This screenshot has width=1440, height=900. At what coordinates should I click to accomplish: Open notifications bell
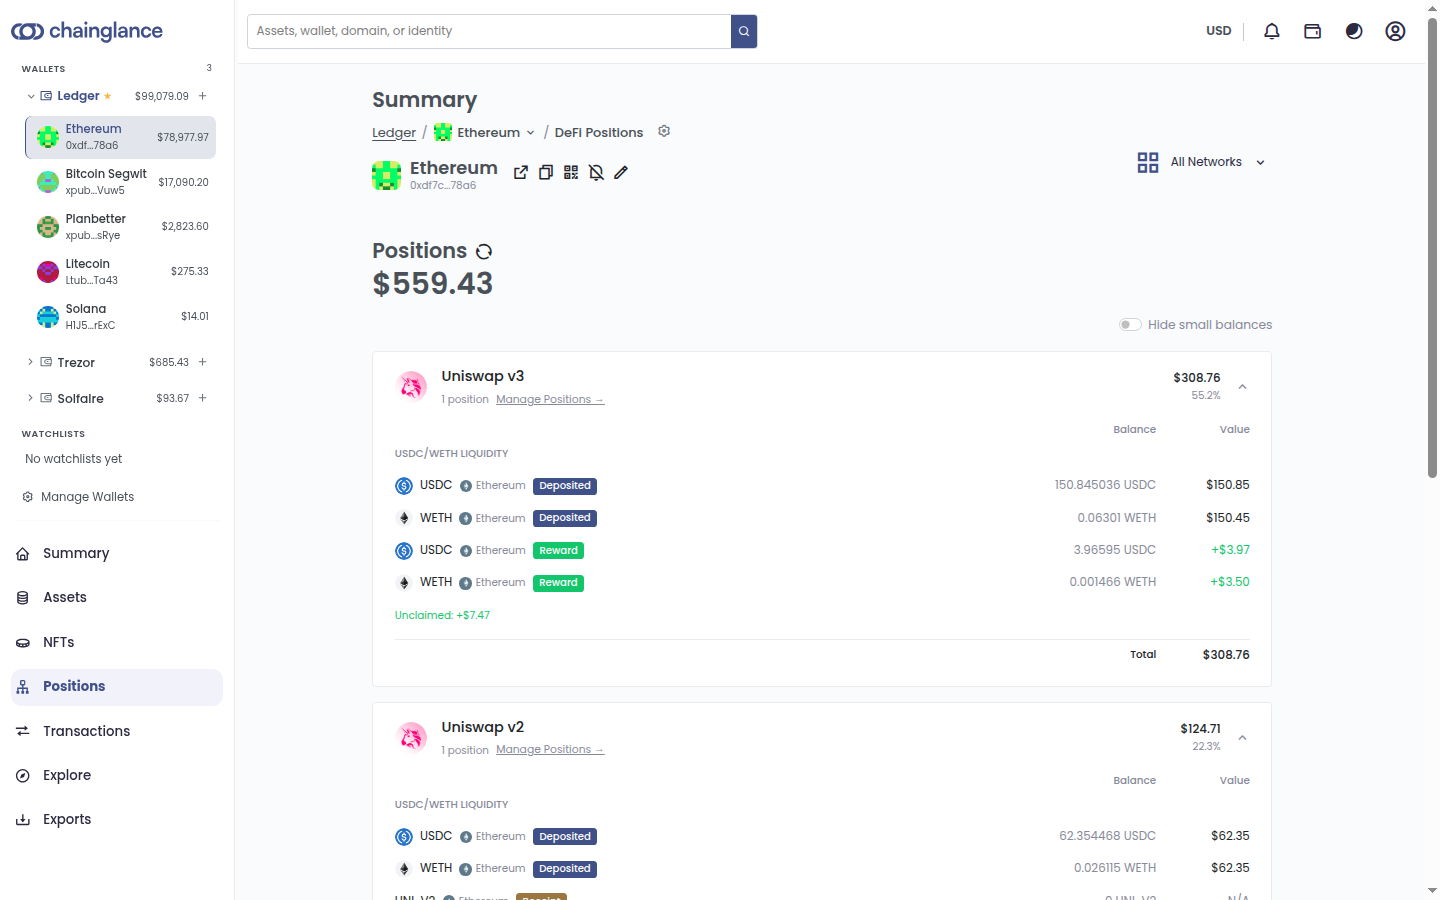[x=1272, y=31]
